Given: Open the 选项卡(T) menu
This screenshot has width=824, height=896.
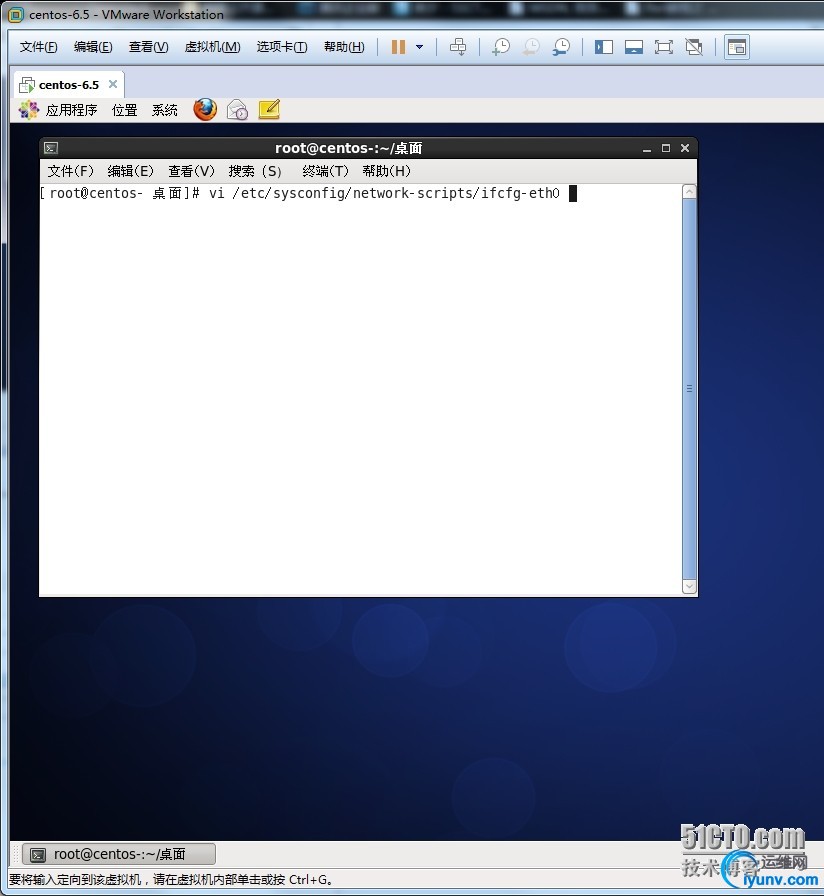Looking at the screenshot, I should coord(282,47).
